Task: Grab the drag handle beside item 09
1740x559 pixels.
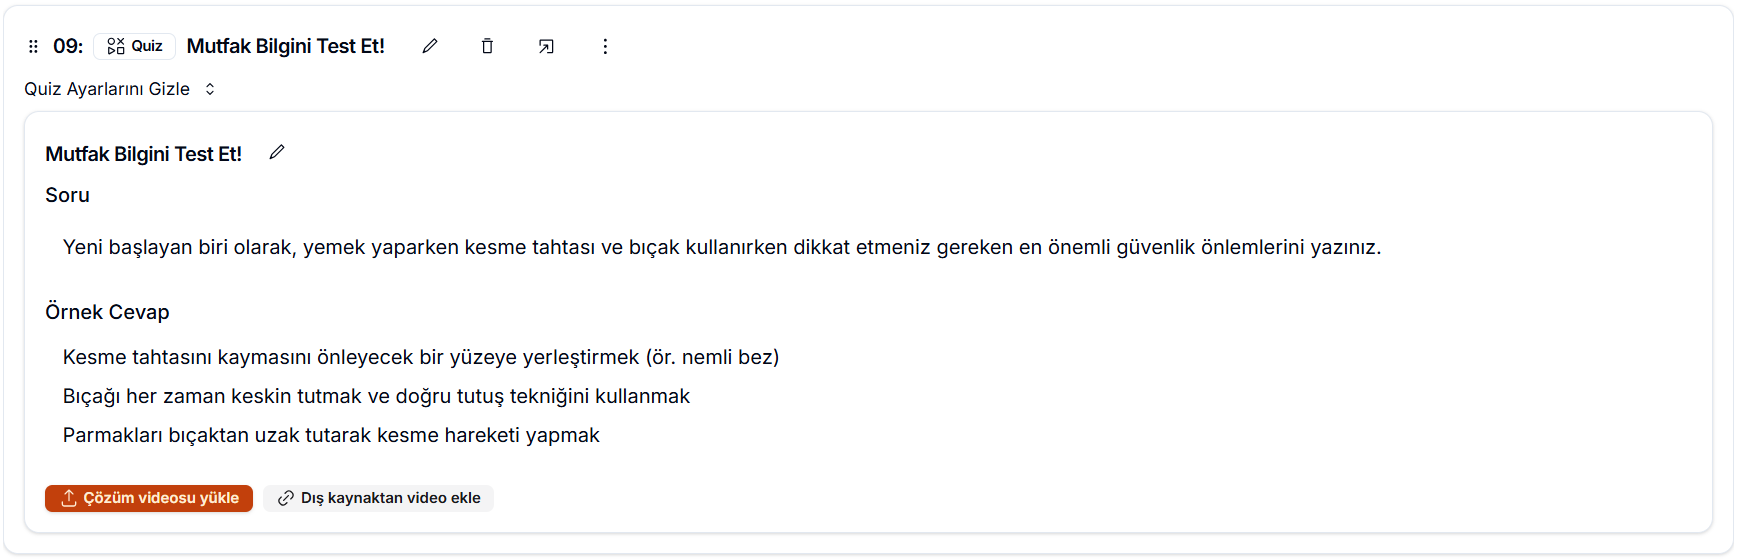Action: click(33, 46)
